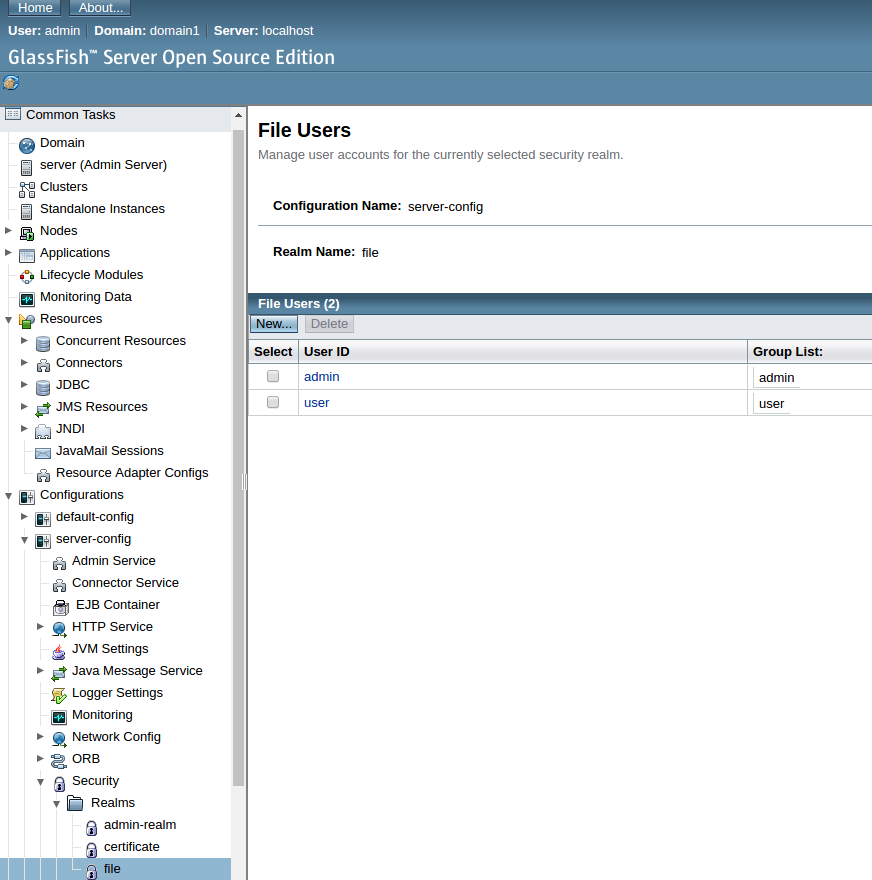Collapse the Realms tree node
The width and height of the screenshot is (872, 880).
pos(56,804)
